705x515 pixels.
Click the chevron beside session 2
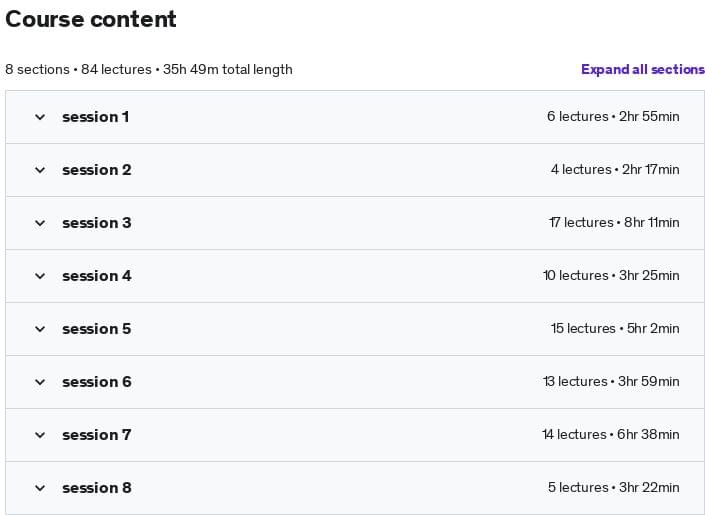40,170
